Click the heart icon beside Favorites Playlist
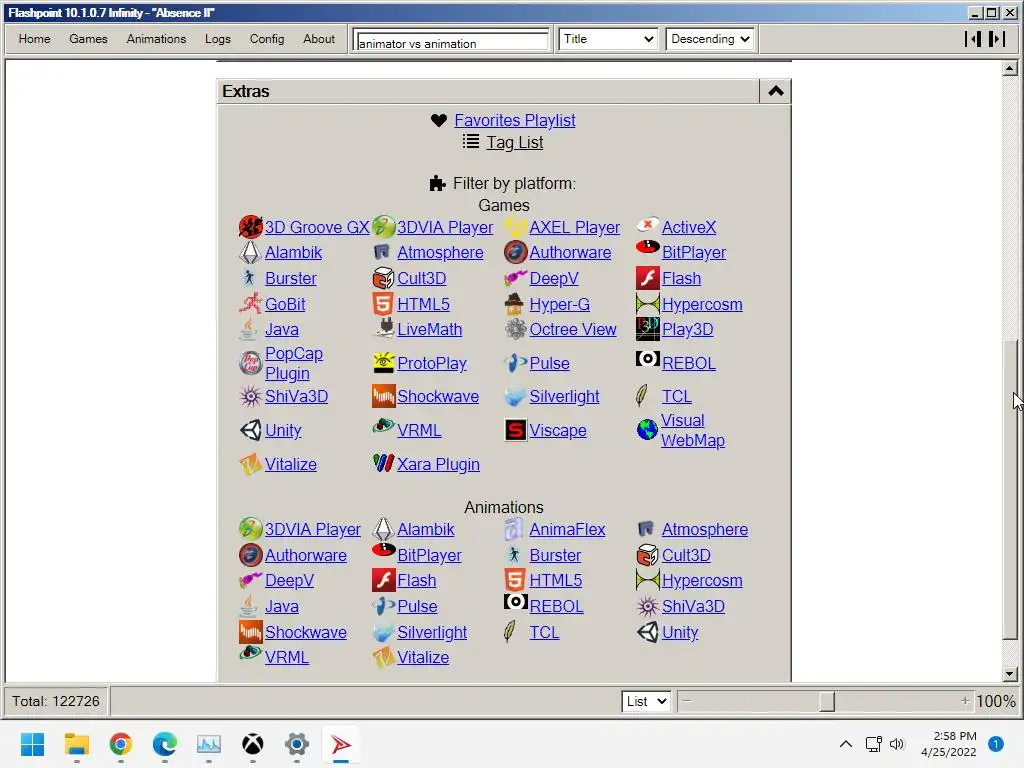The height and width of the screenshot is (768, 1024). pos(439,120)
